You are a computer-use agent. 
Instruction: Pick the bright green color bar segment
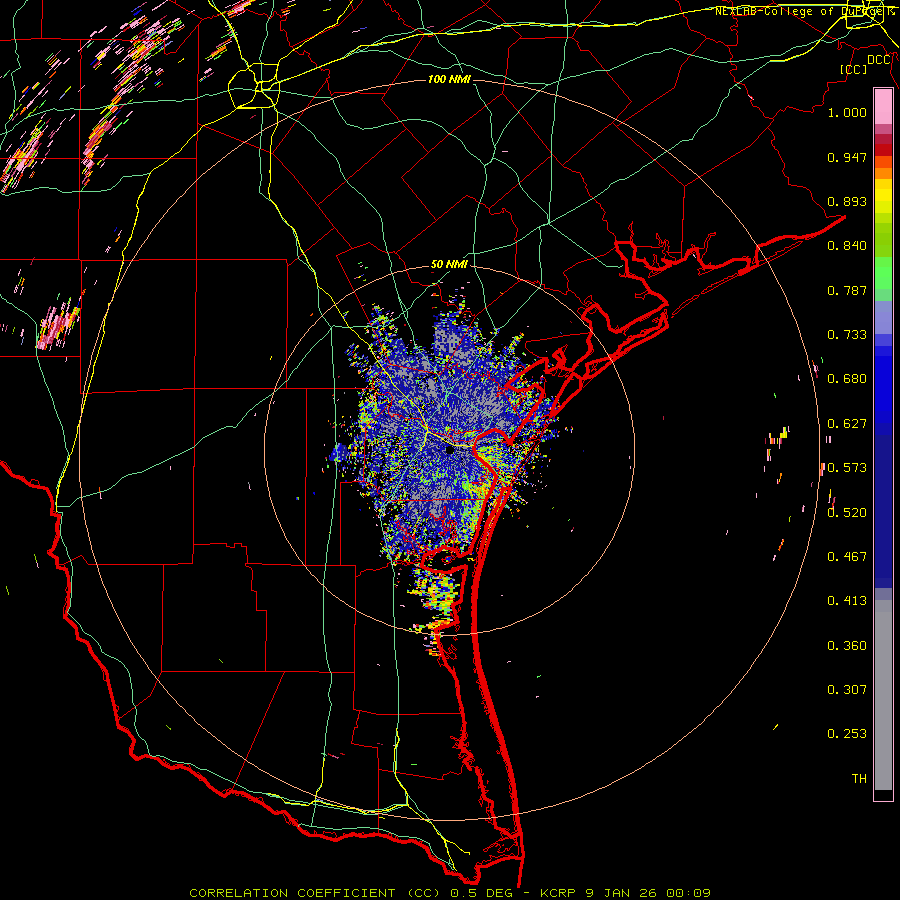883,273
